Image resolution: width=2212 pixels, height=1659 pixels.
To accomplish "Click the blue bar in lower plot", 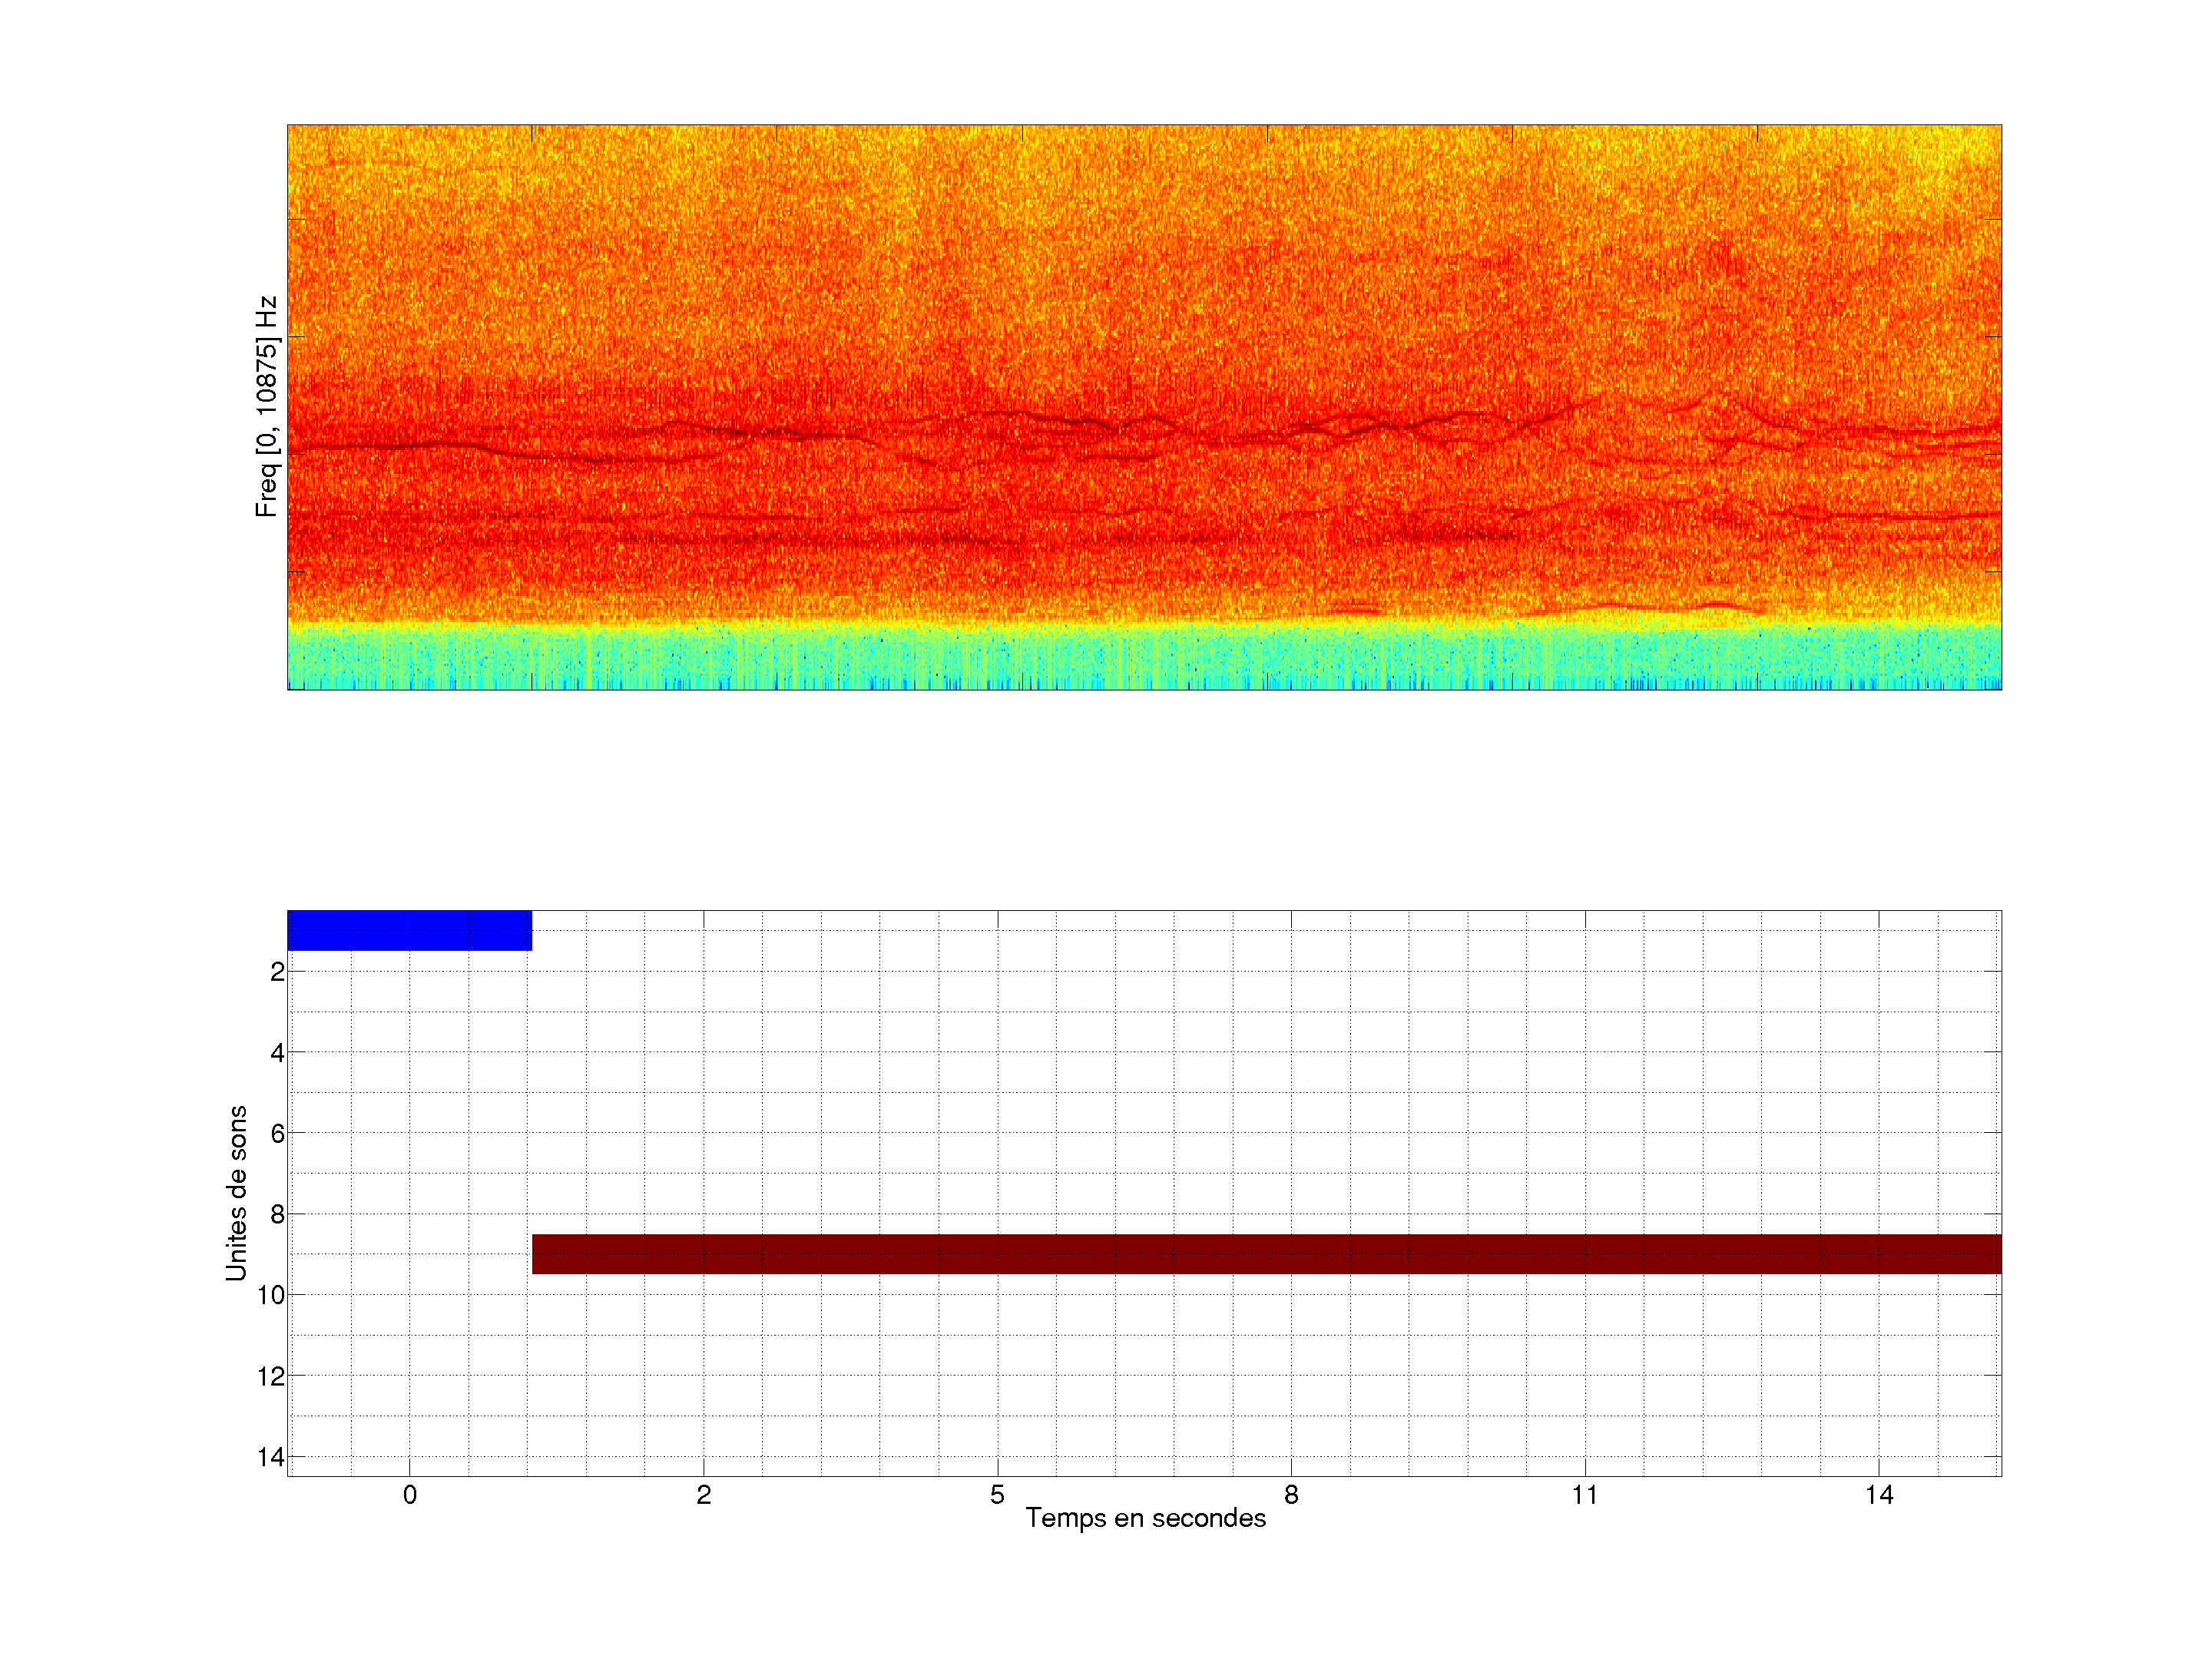I will (x=409, y=930).
